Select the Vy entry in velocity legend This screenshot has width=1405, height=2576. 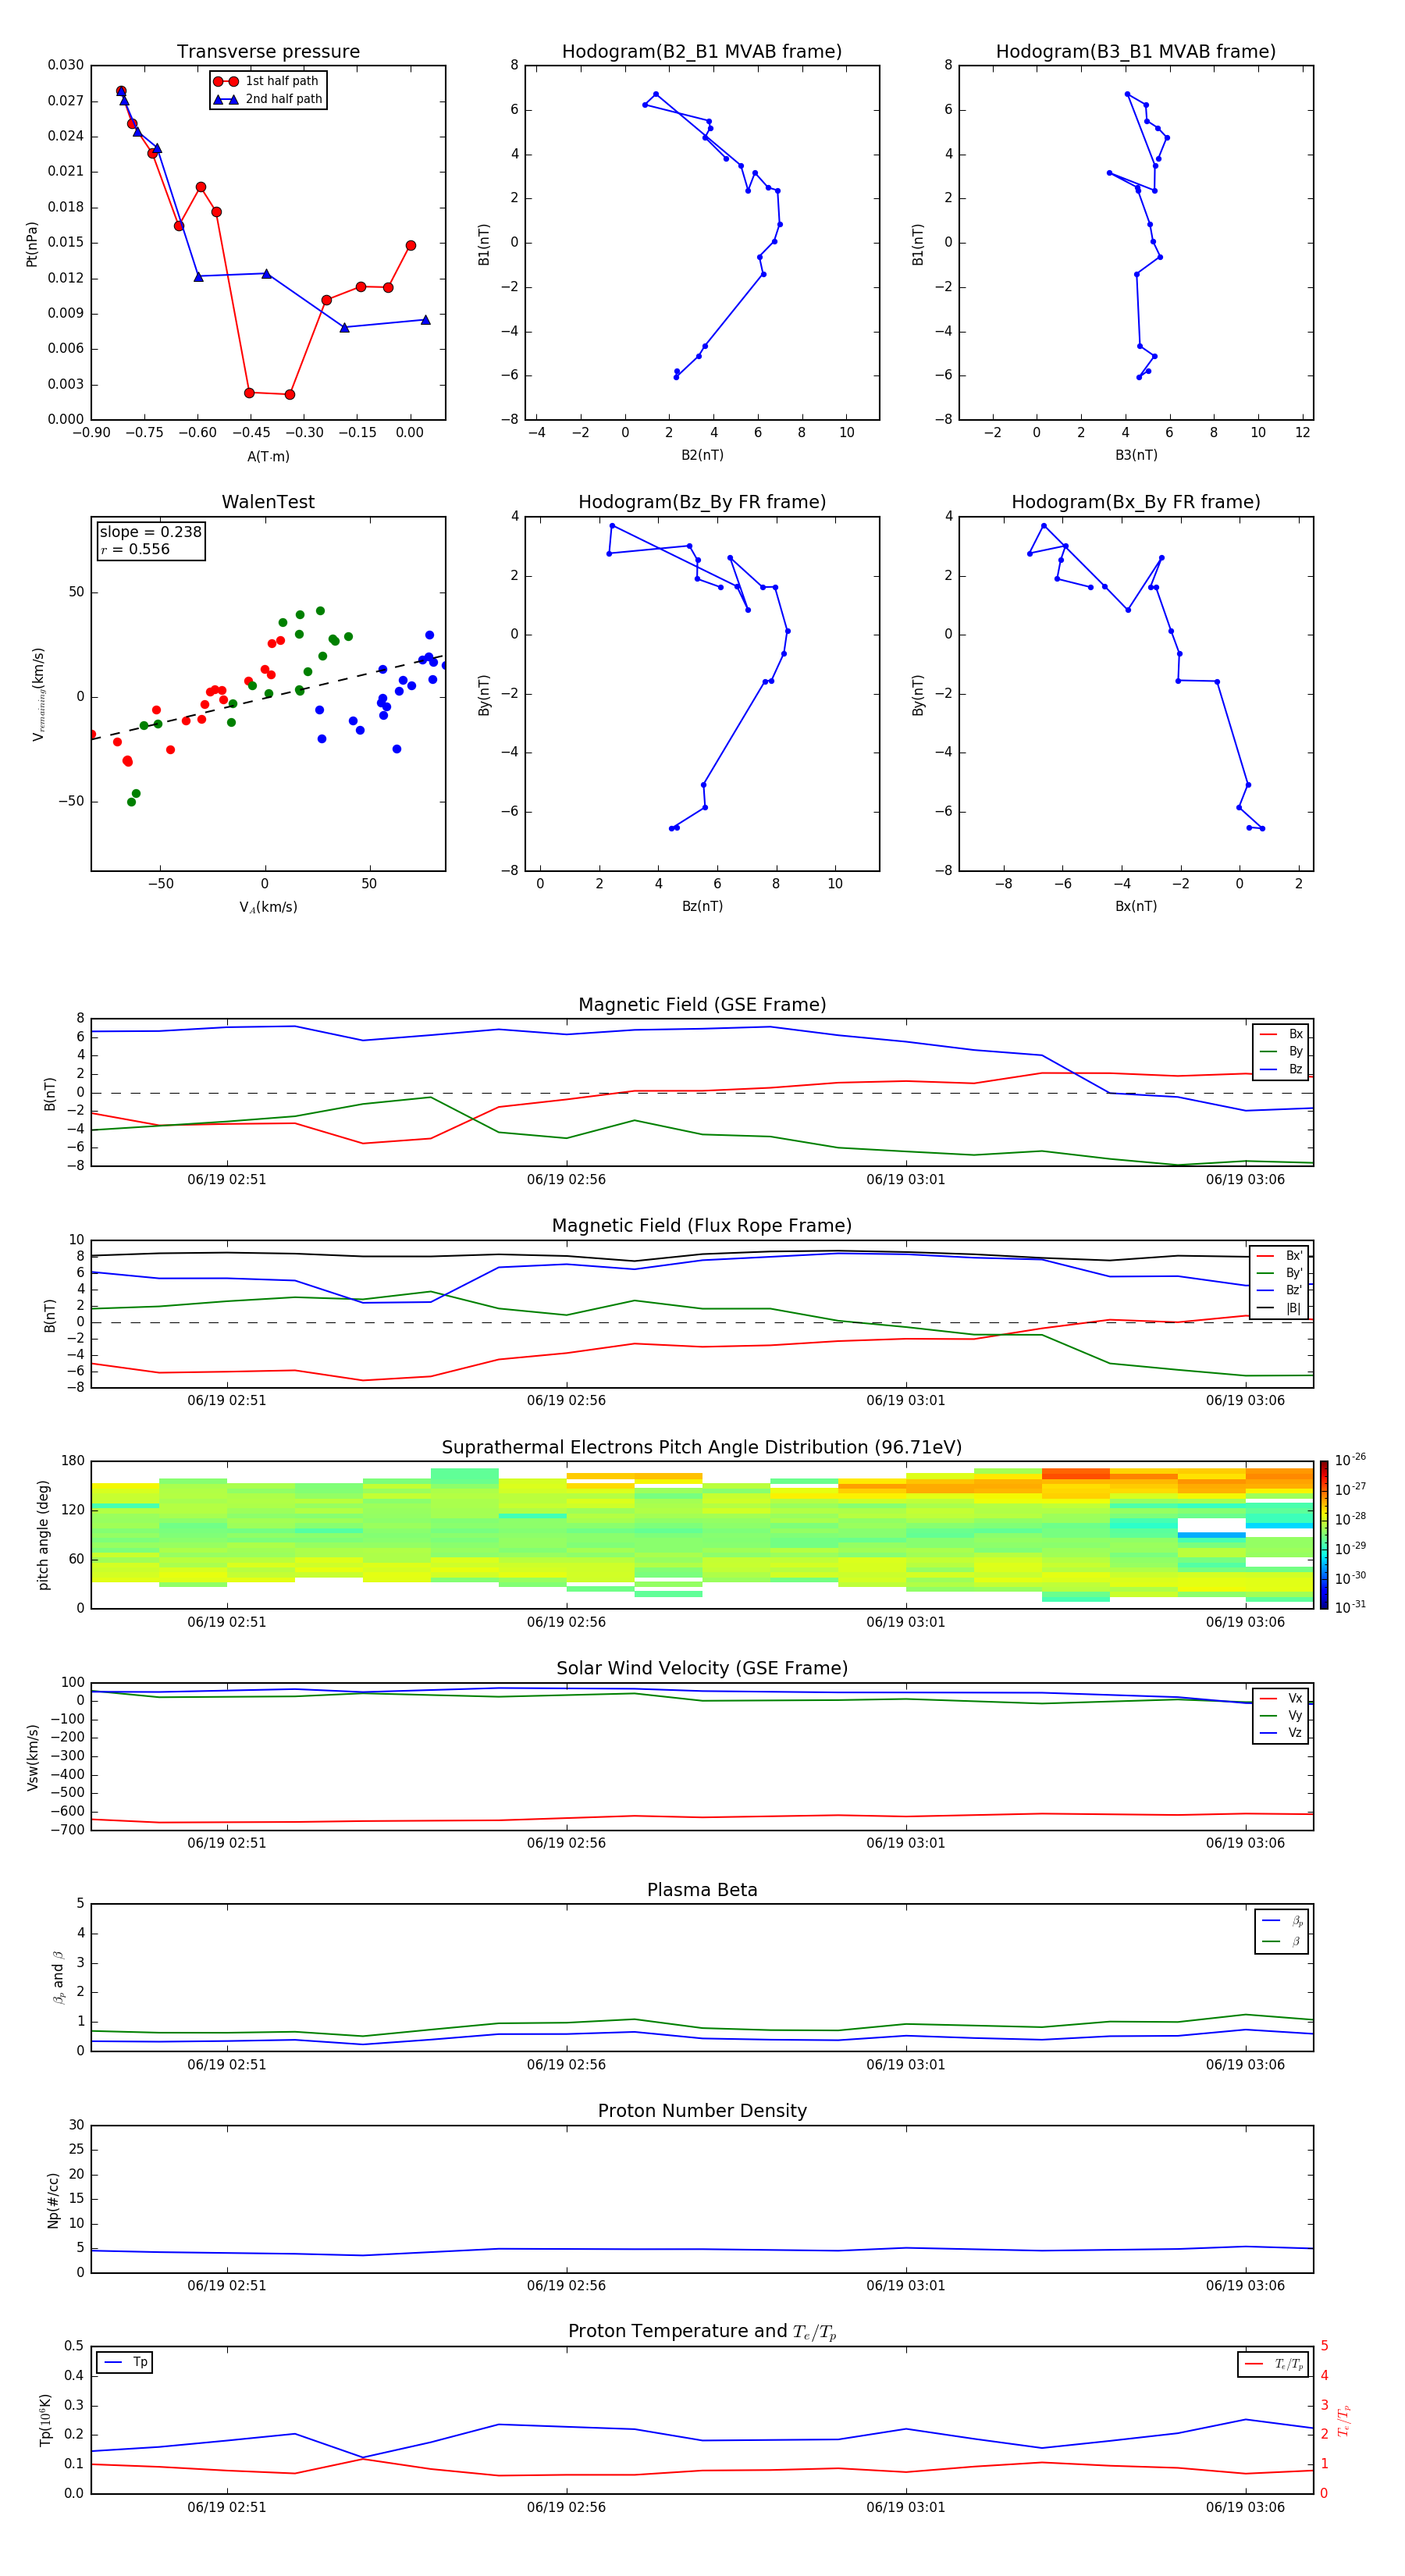[x=1281, y=1715]
